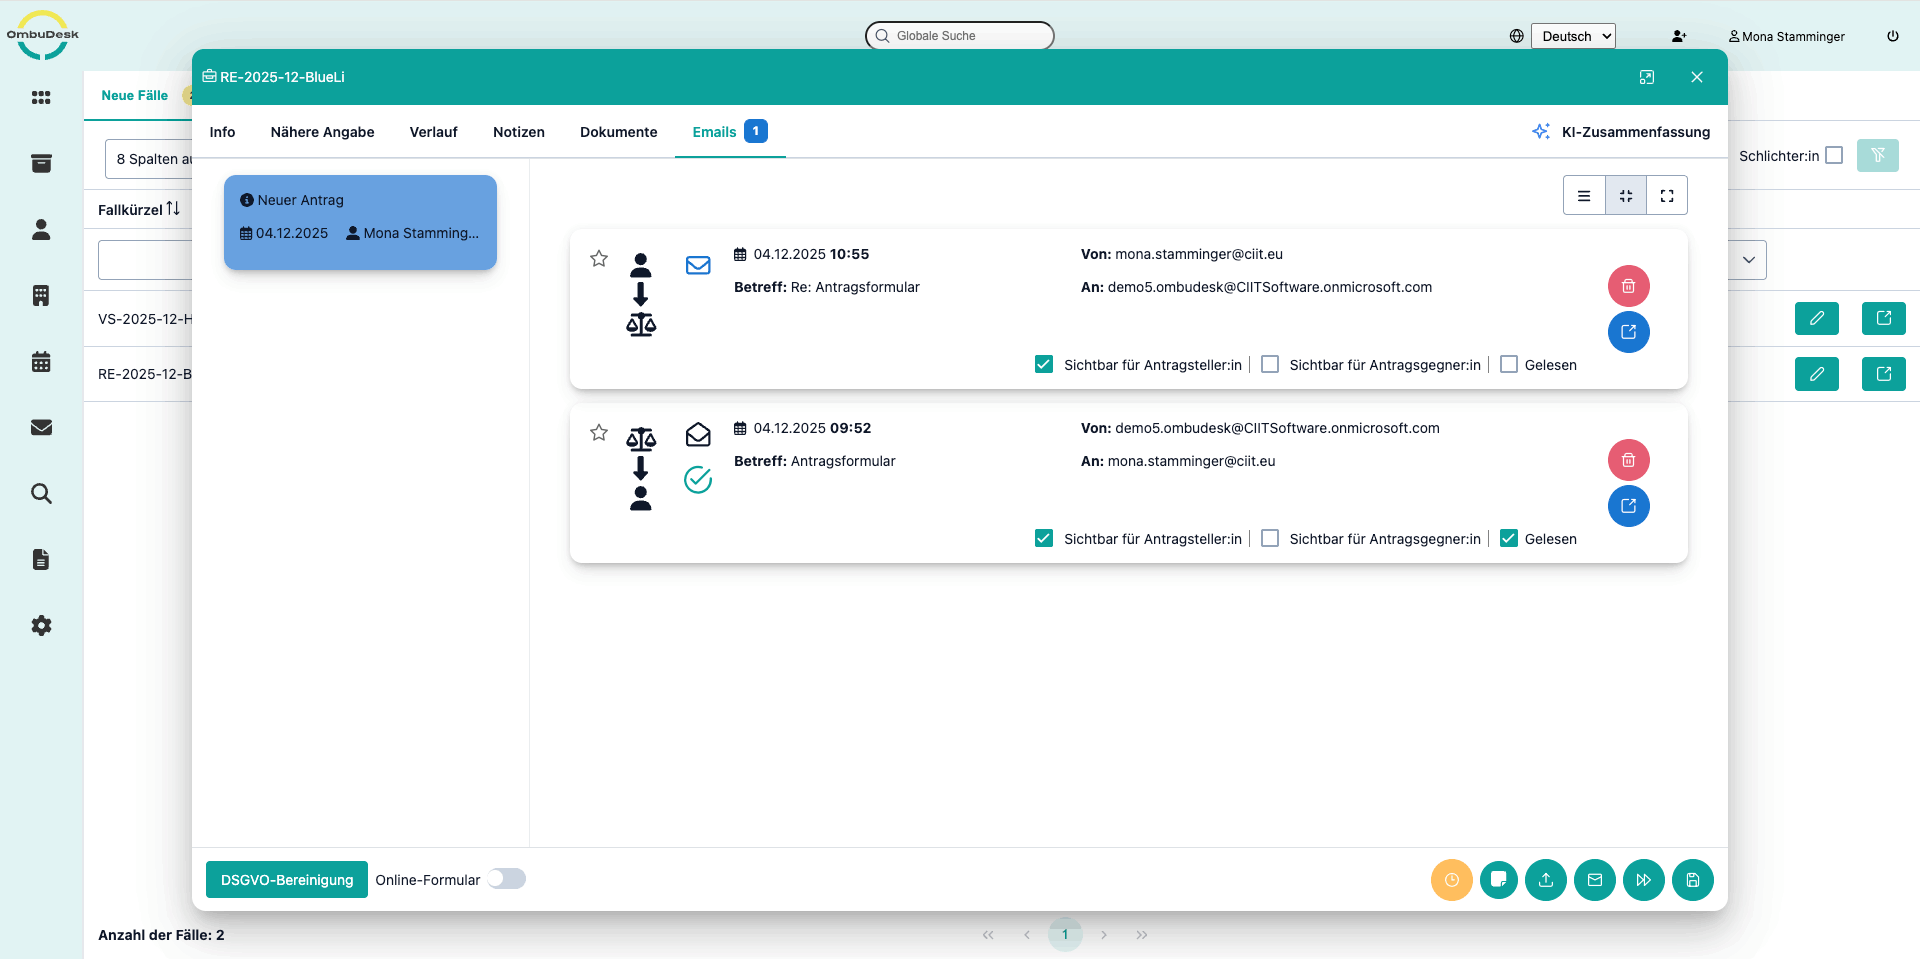Mark the 10:55 email as Gelesen
The width and height of the screenshot is (1920, 959).
[x=1509, y=365]
